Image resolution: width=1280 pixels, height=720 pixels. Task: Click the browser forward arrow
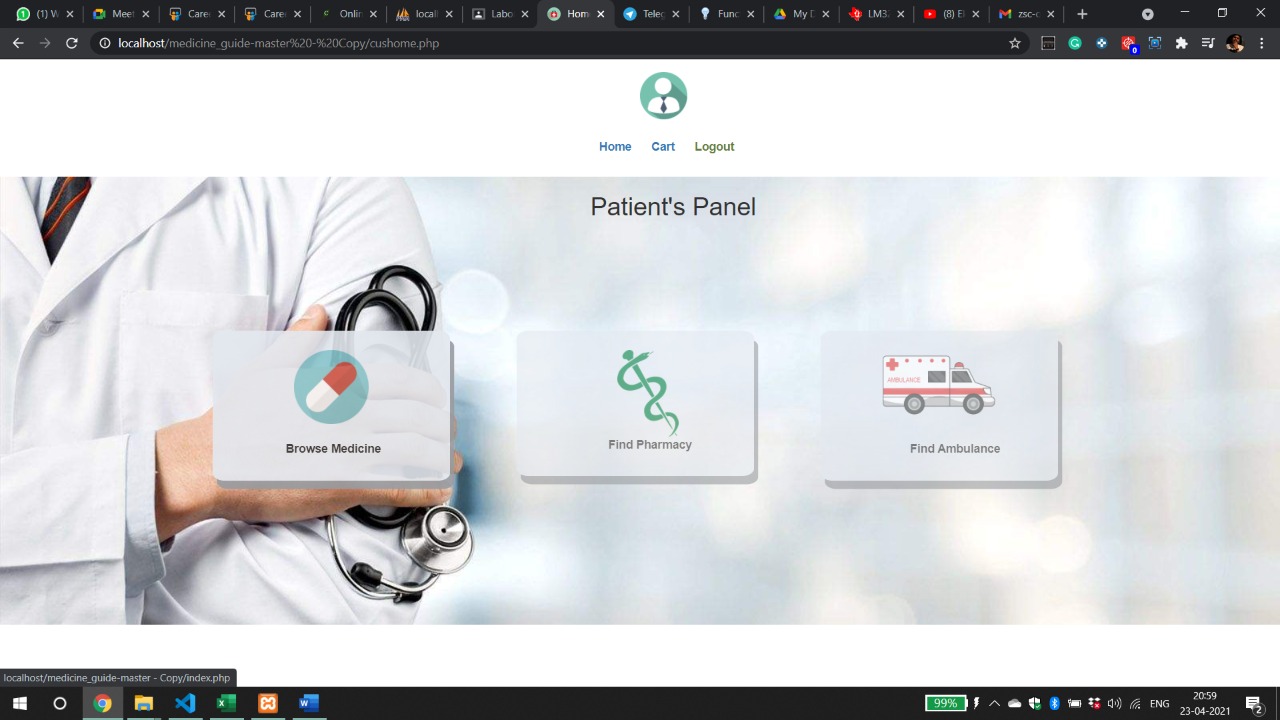pos(45,43)
